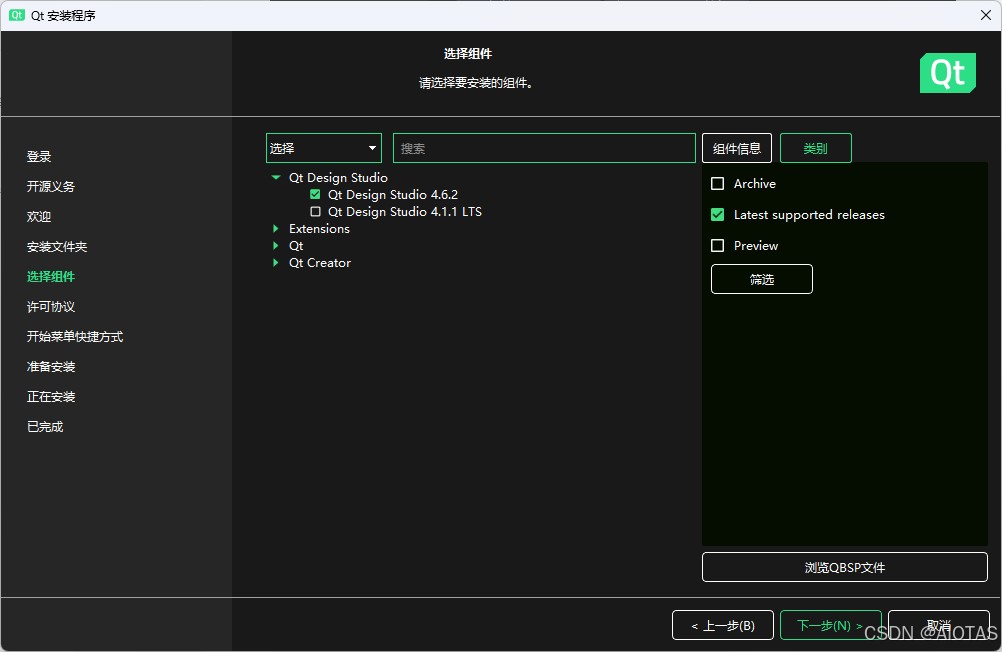Click the 开始菜单快捷方式 step in sidebar
Screen dimensions: 1002x652
(x=75, y=337)
